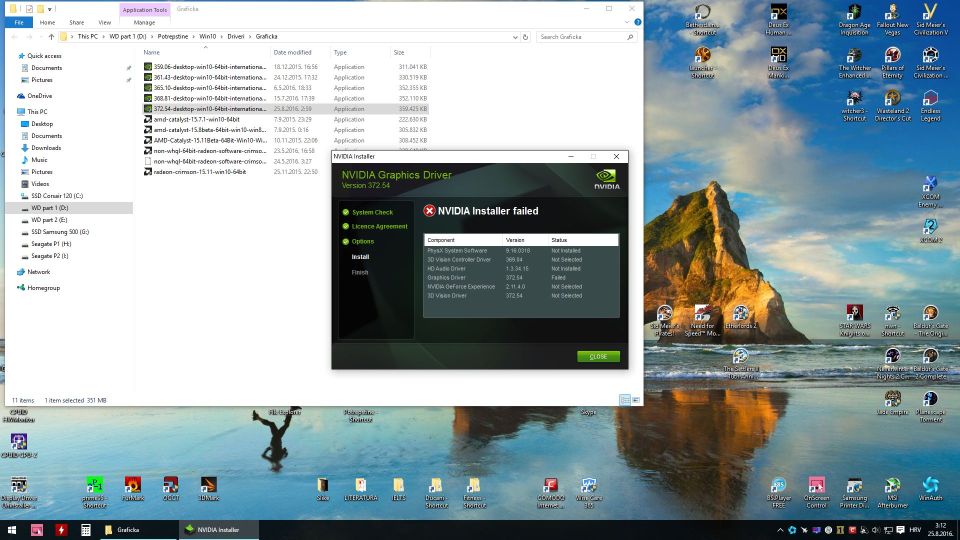Viewport: 960px width, 540px height.
Task: Switch to the View ribbon tab
Action: pyautogui.click(x=105, y=22)
